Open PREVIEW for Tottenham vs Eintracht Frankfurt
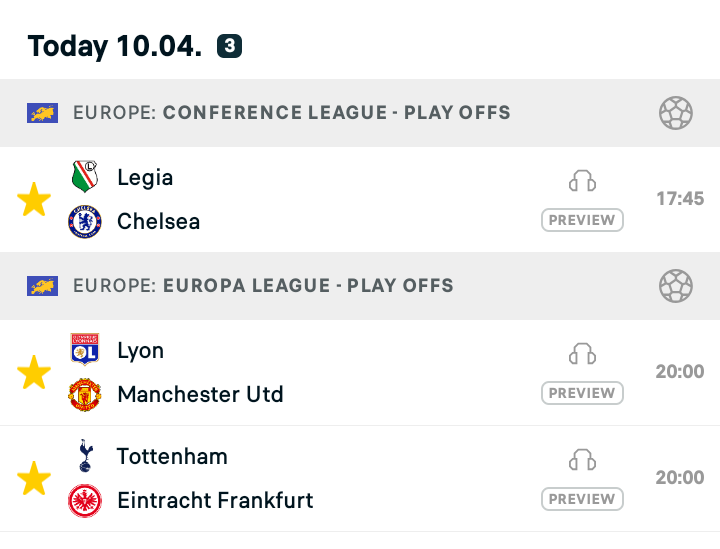 [582, 499]
